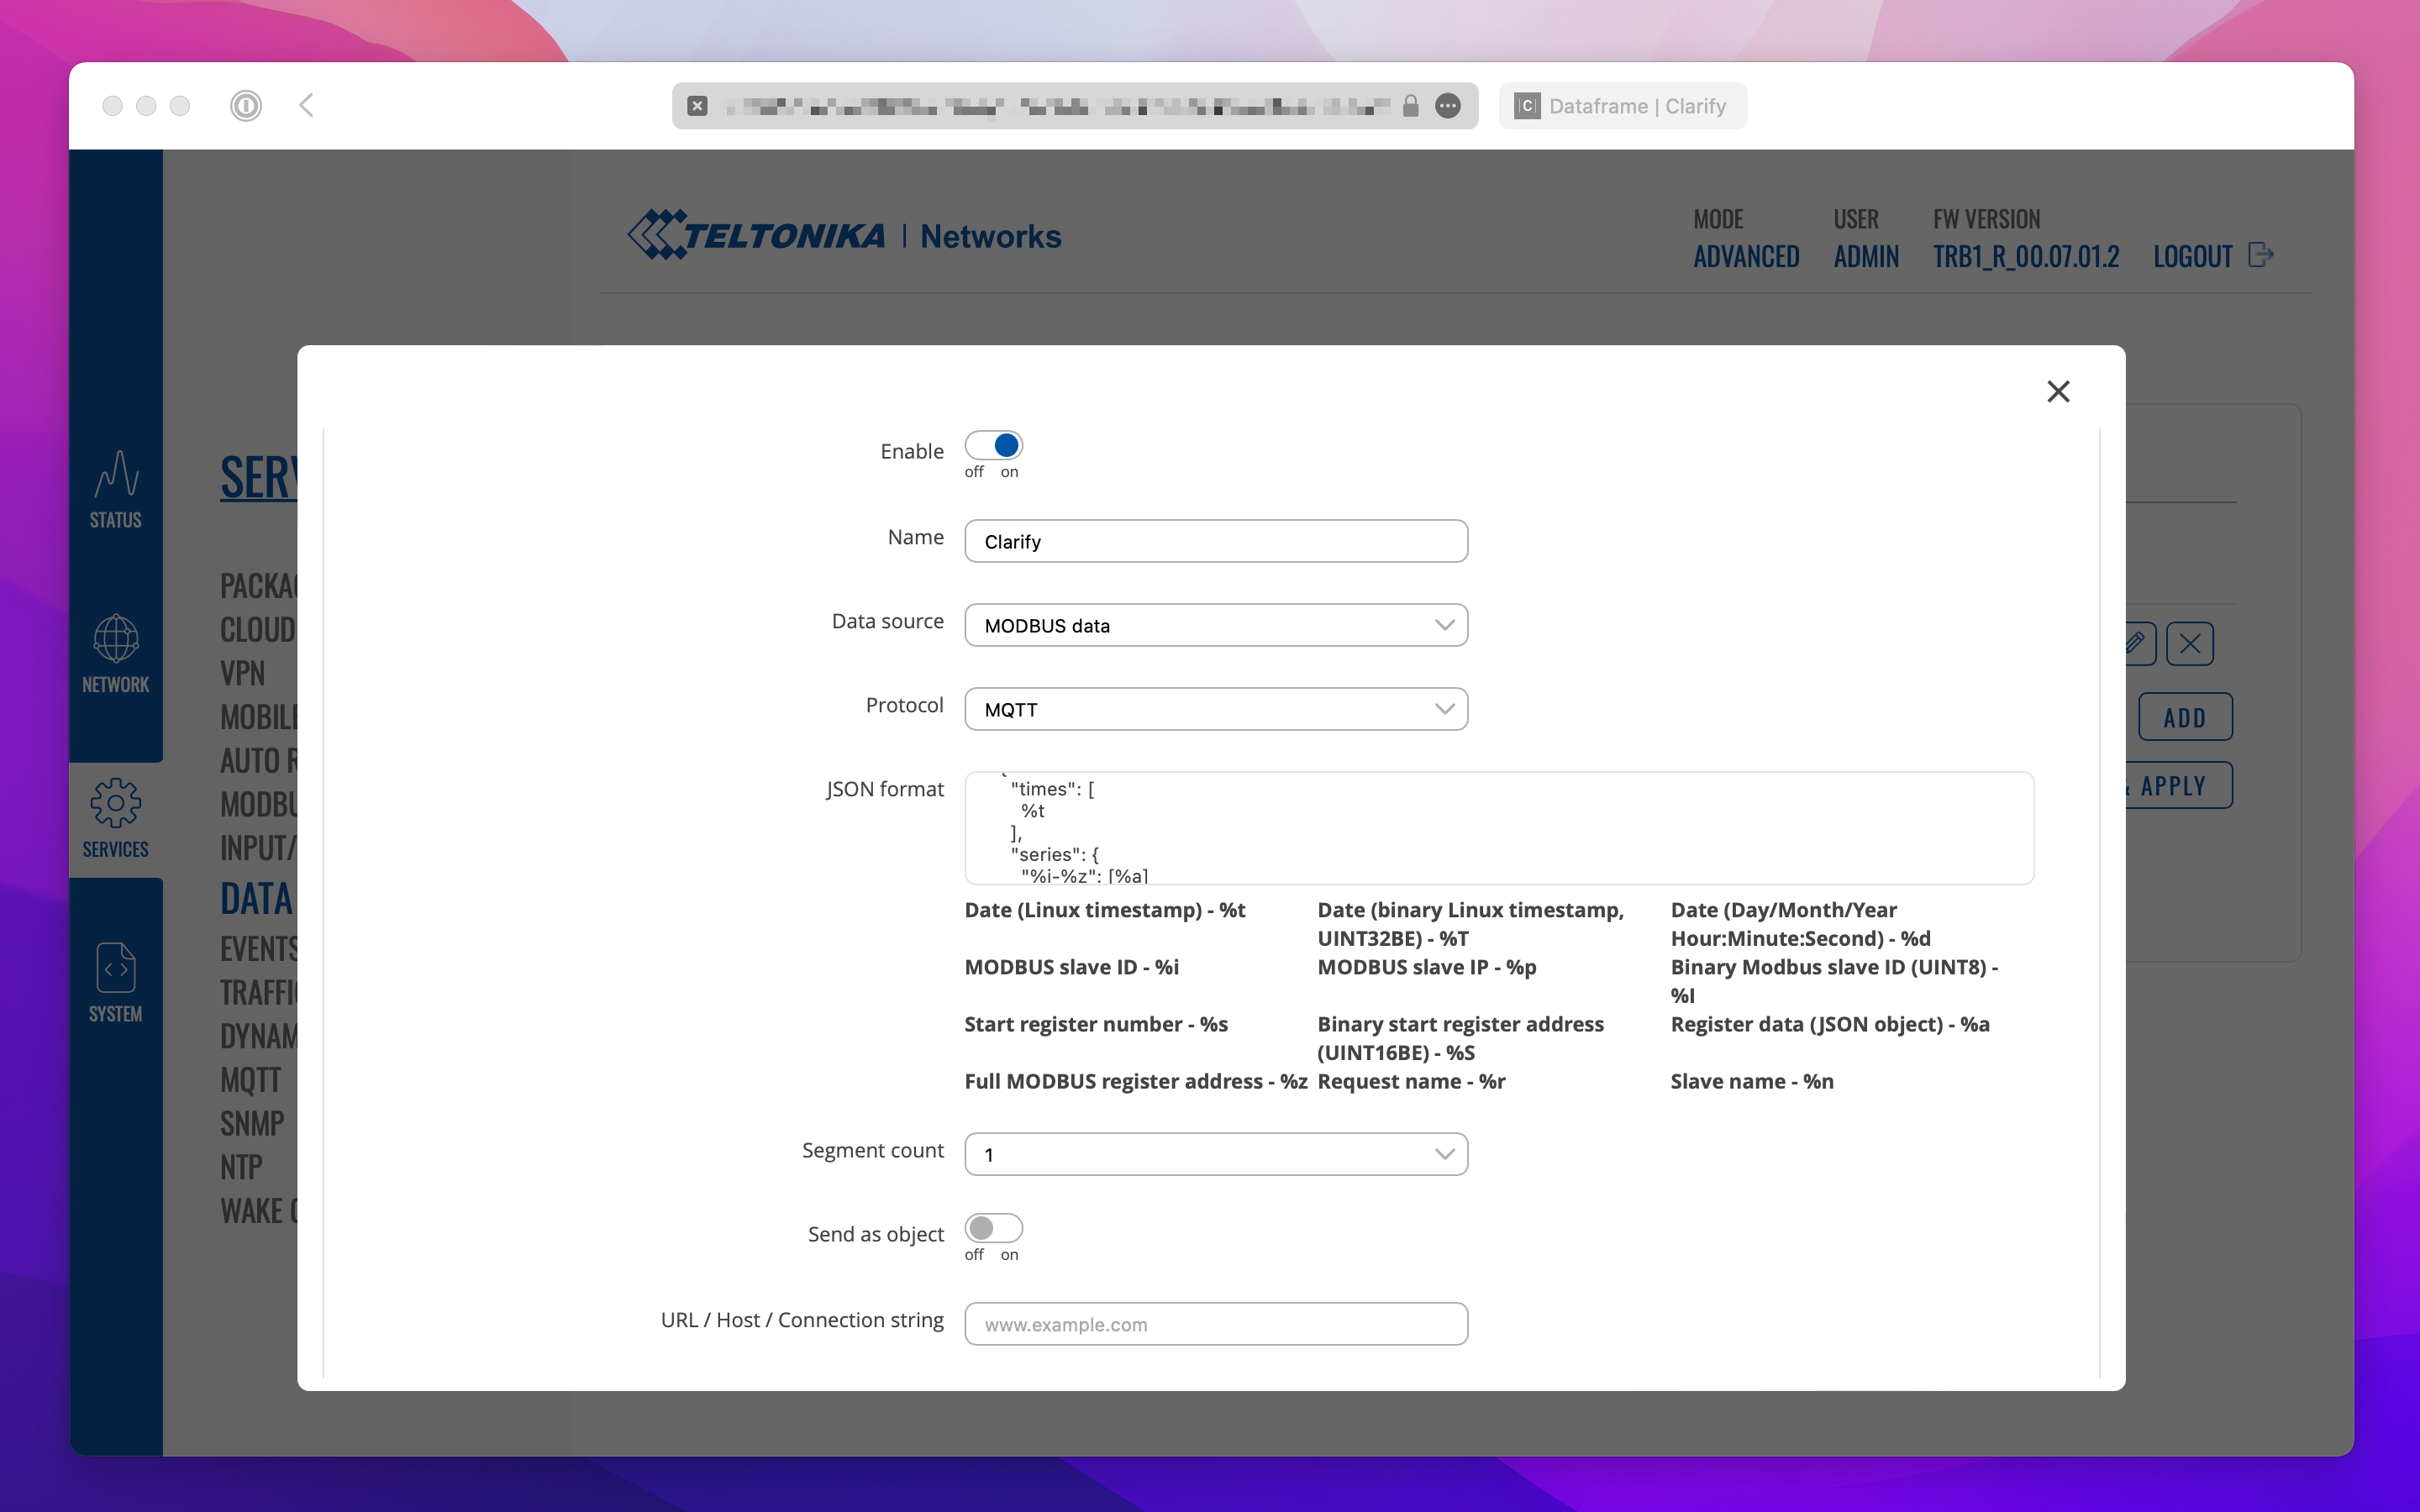Open MQTT in the services menu
This screenshot has width=2420, height=1512.
tap(251, 1080)
